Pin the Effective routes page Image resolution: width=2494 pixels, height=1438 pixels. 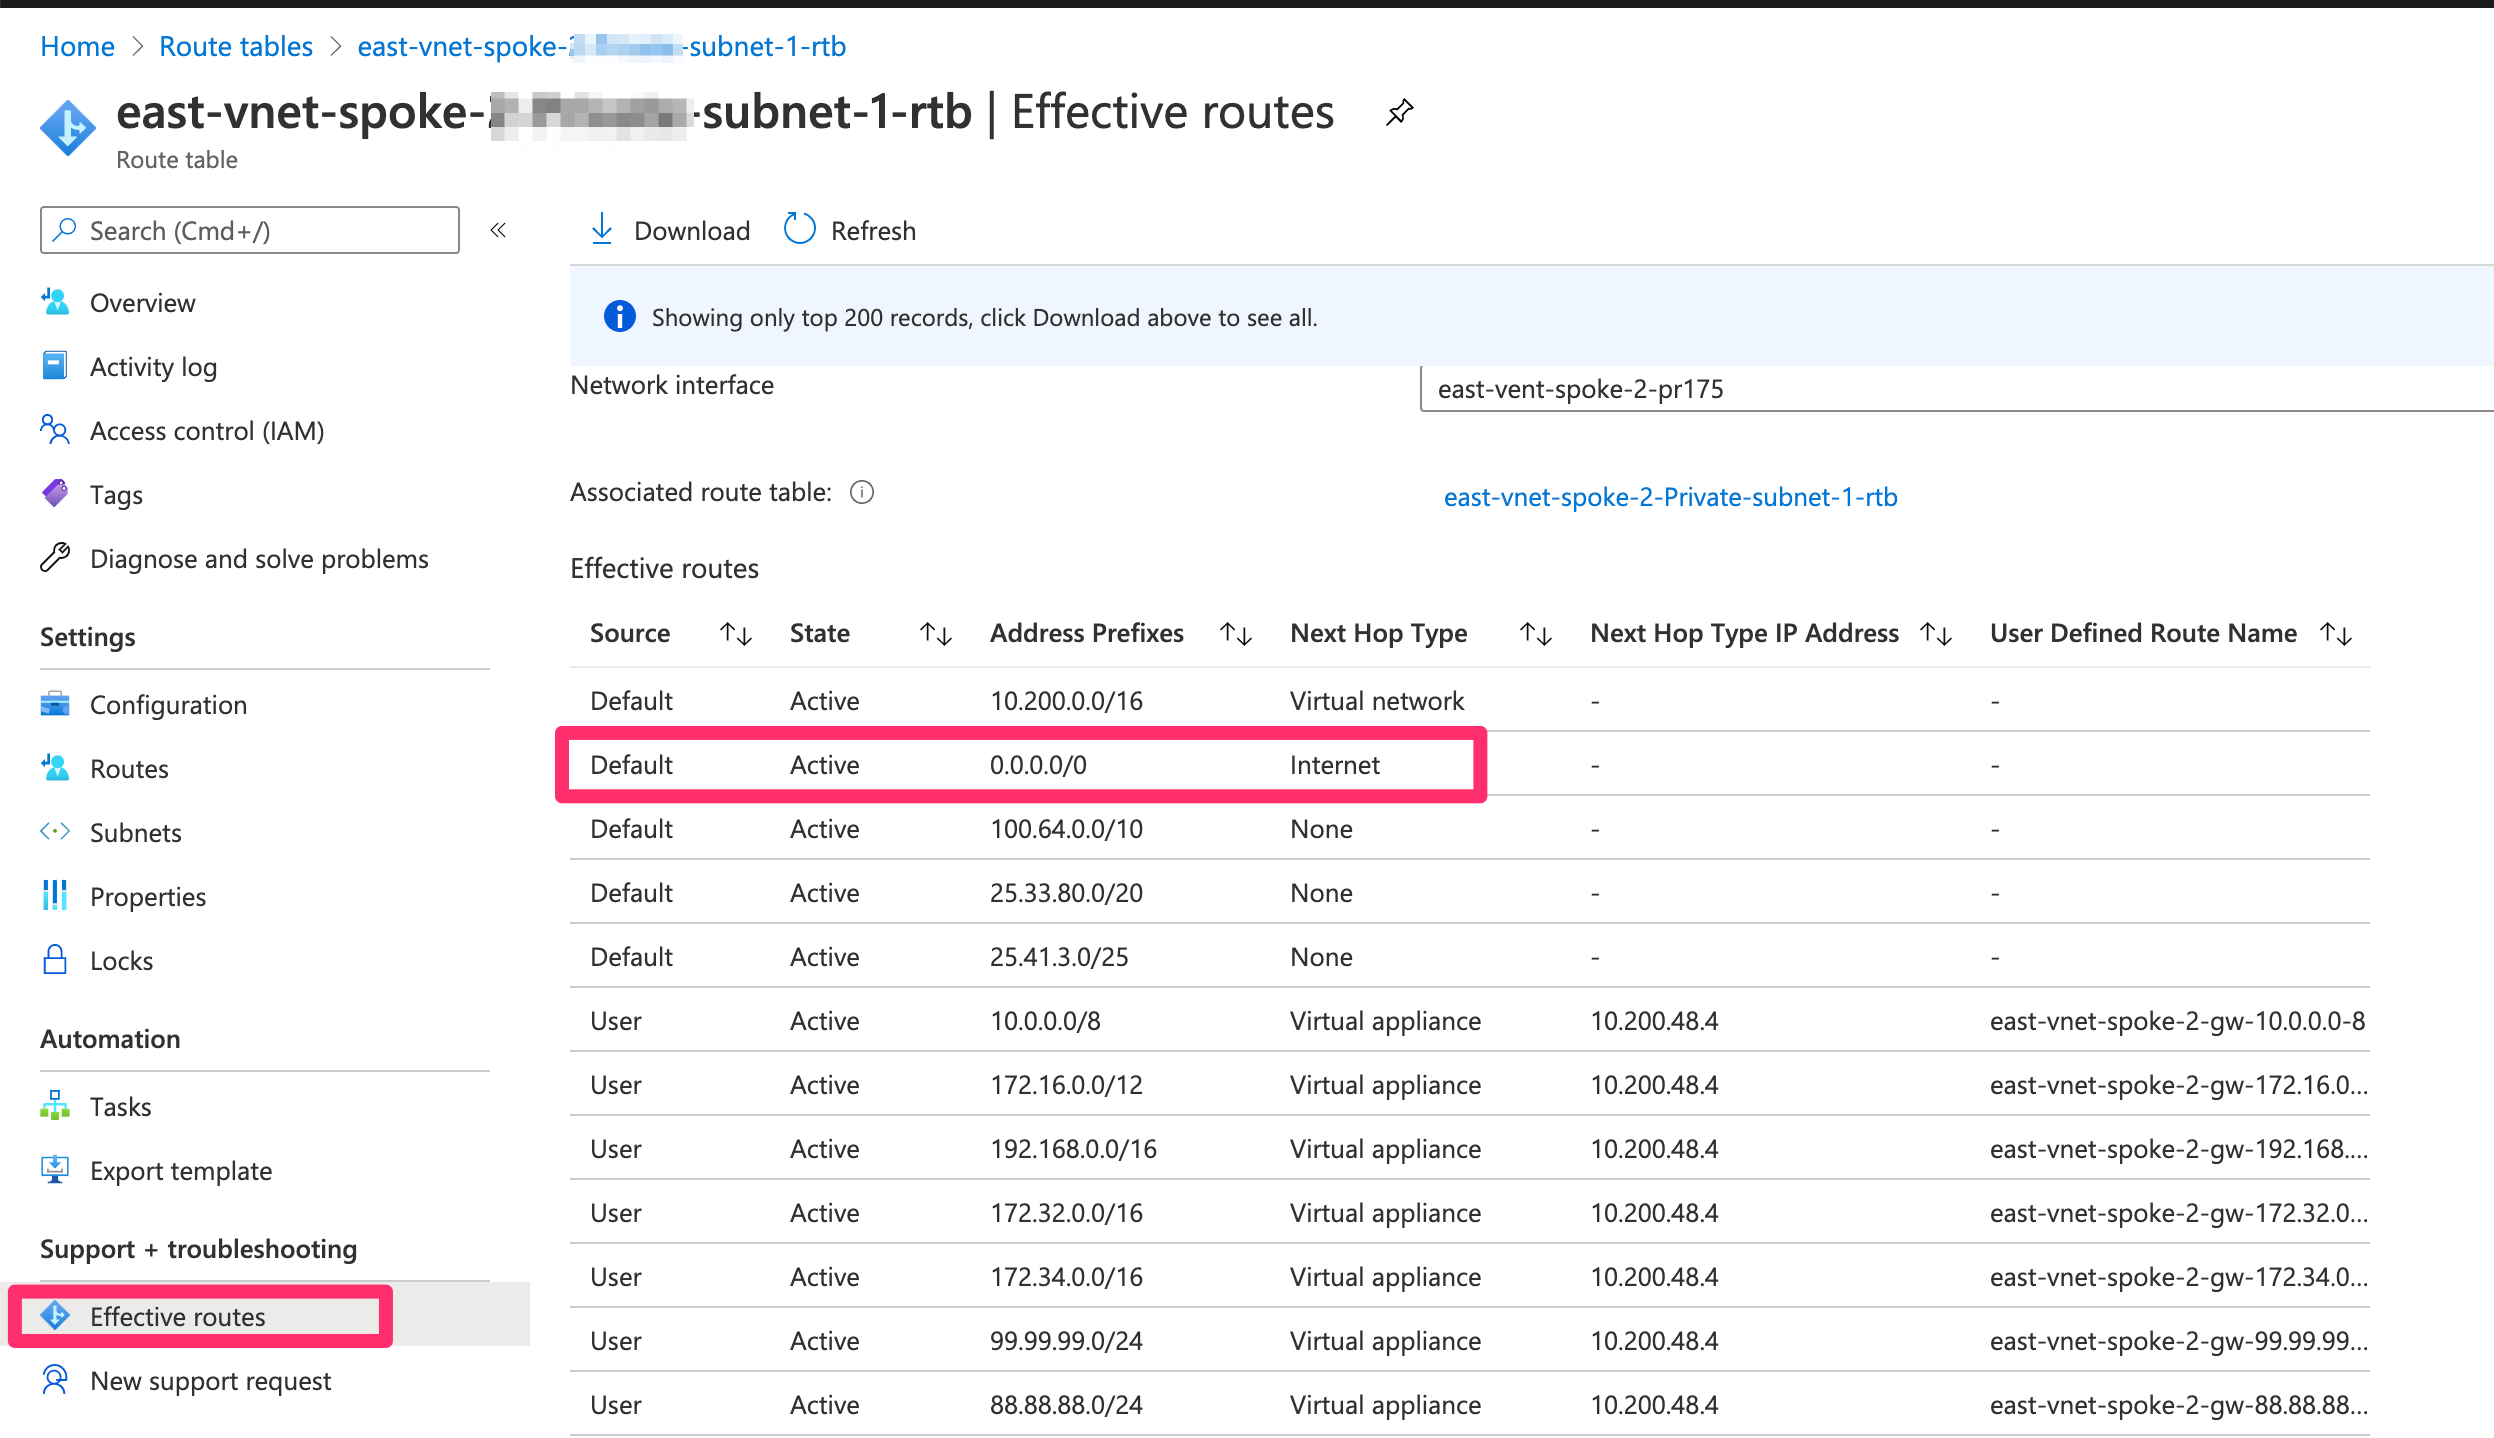(x=1399, y=113)
